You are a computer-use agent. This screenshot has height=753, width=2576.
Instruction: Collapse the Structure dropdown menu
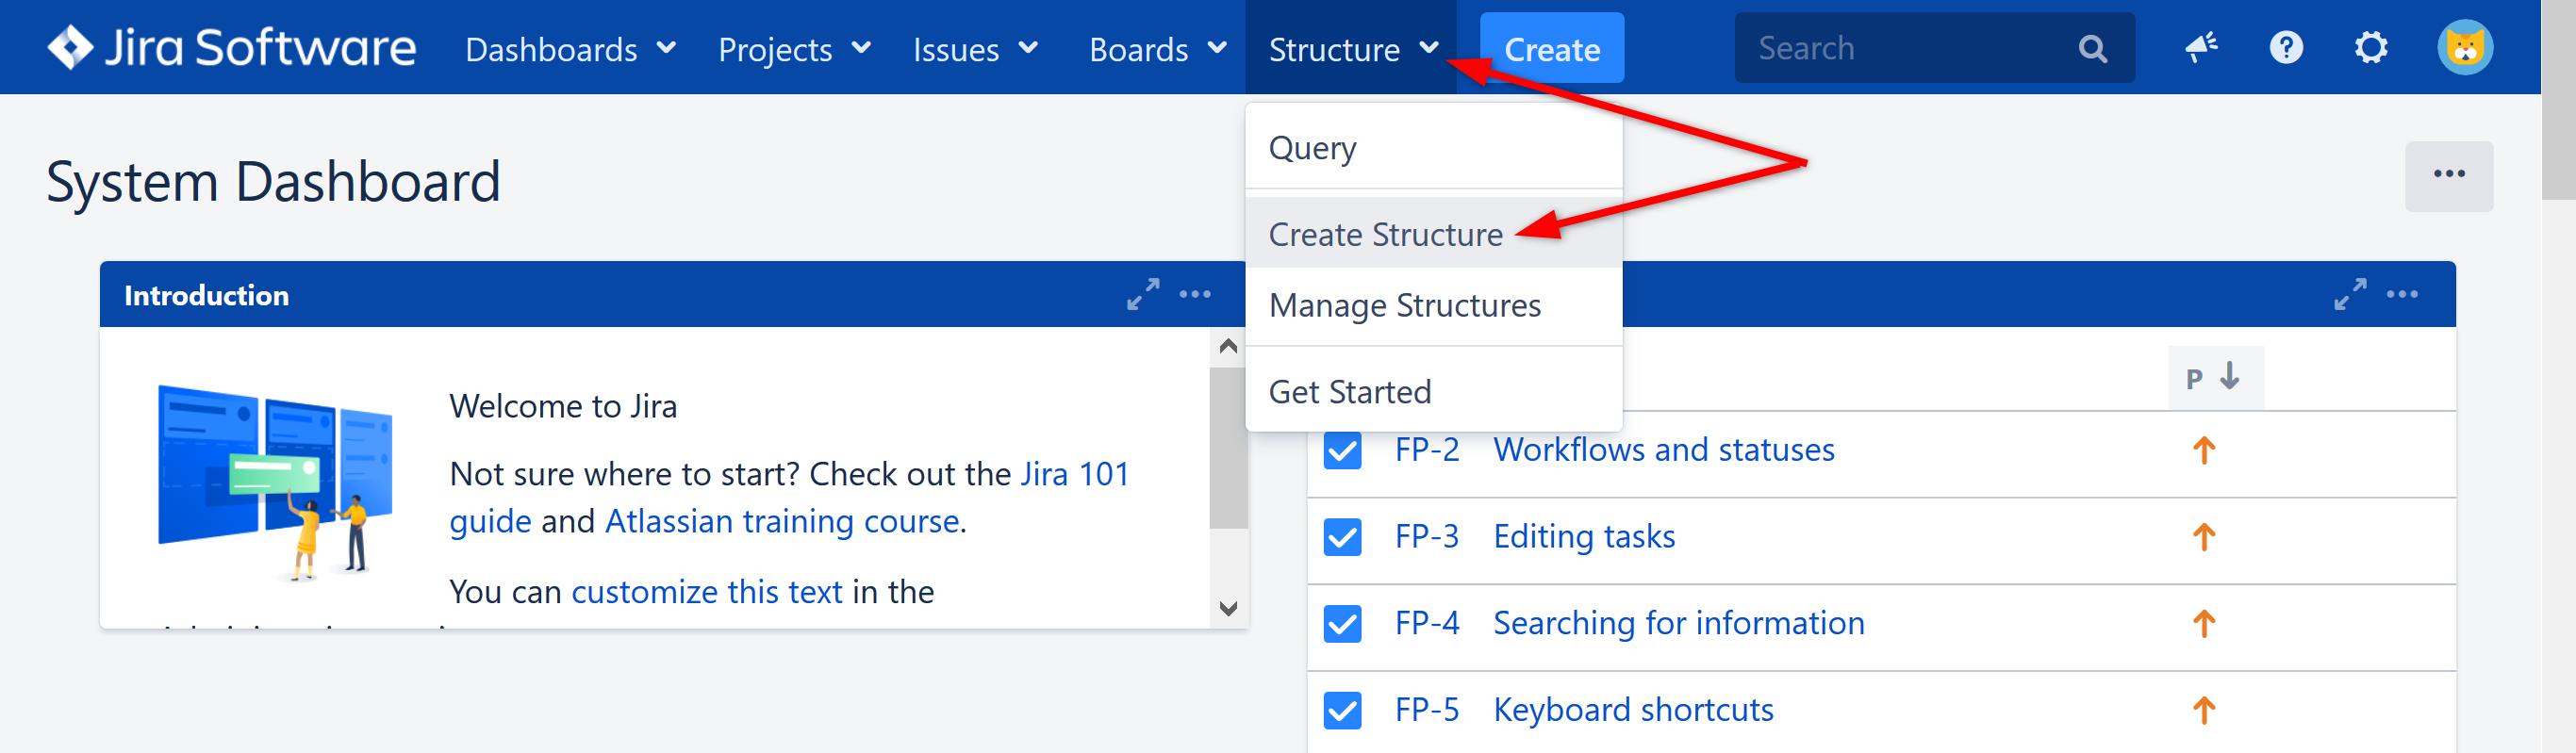(x=1352, y=49)
